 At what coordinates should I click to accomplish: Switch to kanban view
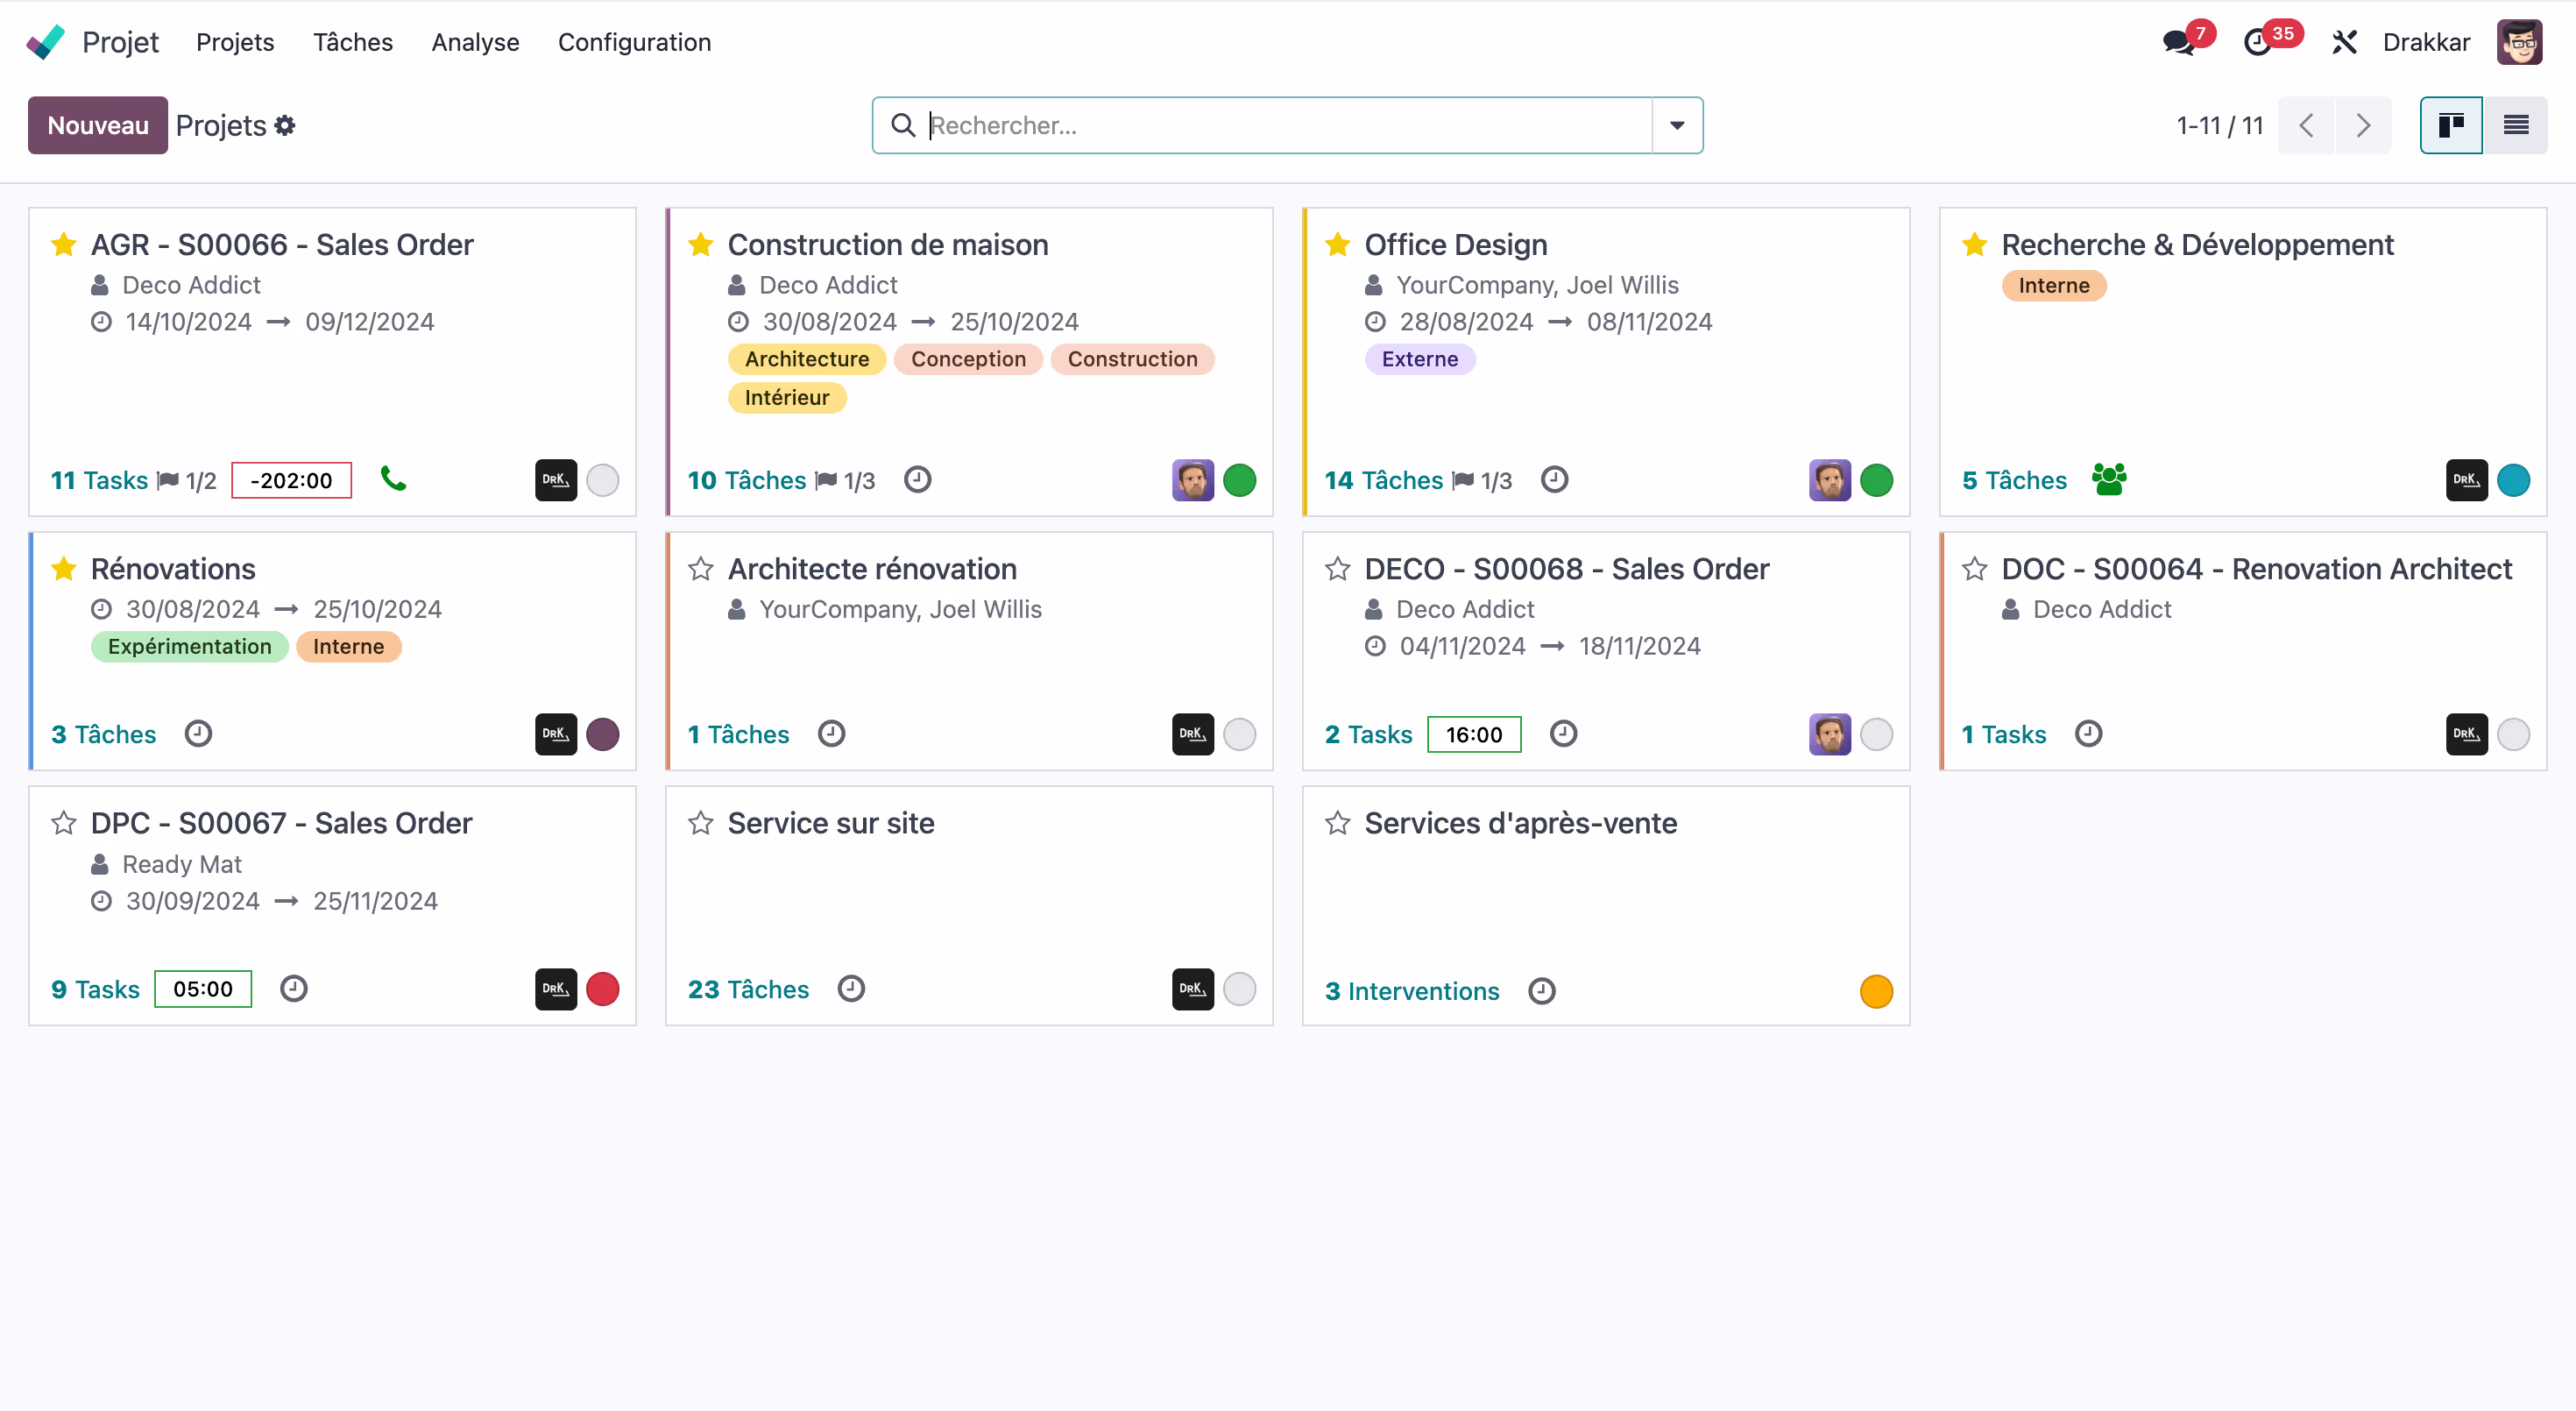click(x=2451, y=125)
